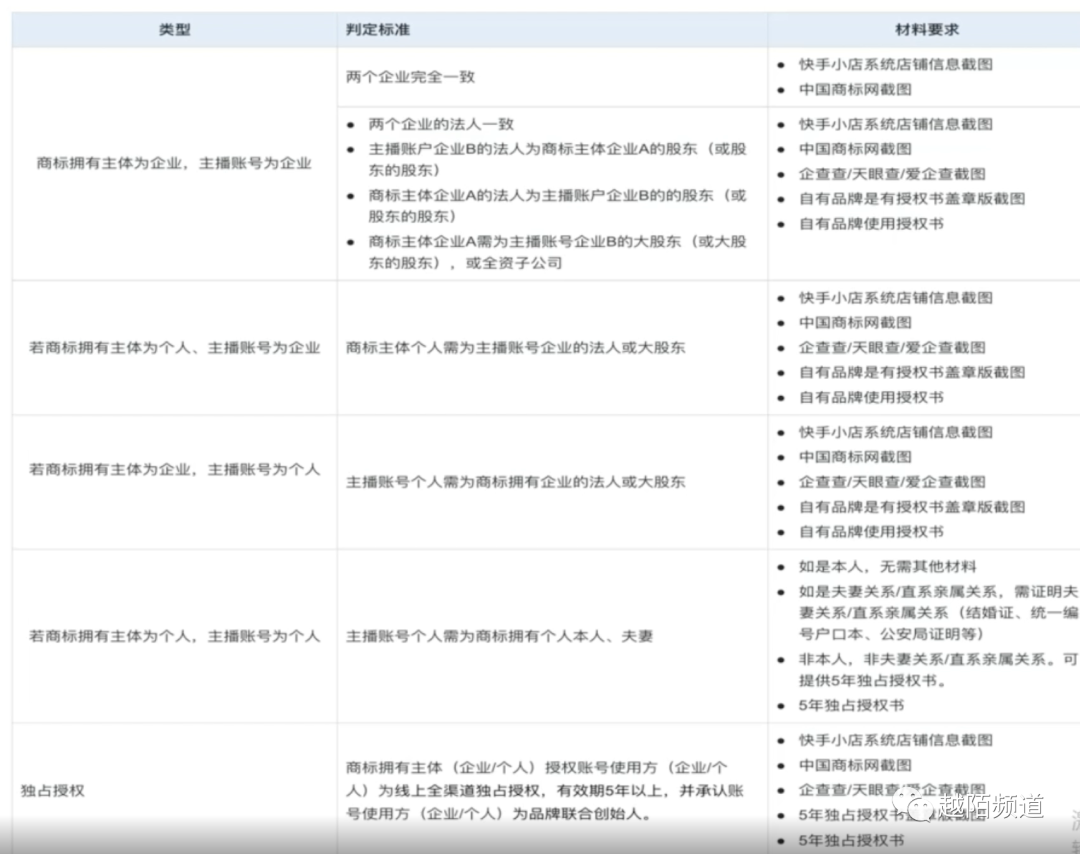Click the 主播账号个人需为商标拥有企业的法人或大股东 cell

(516, 481)
